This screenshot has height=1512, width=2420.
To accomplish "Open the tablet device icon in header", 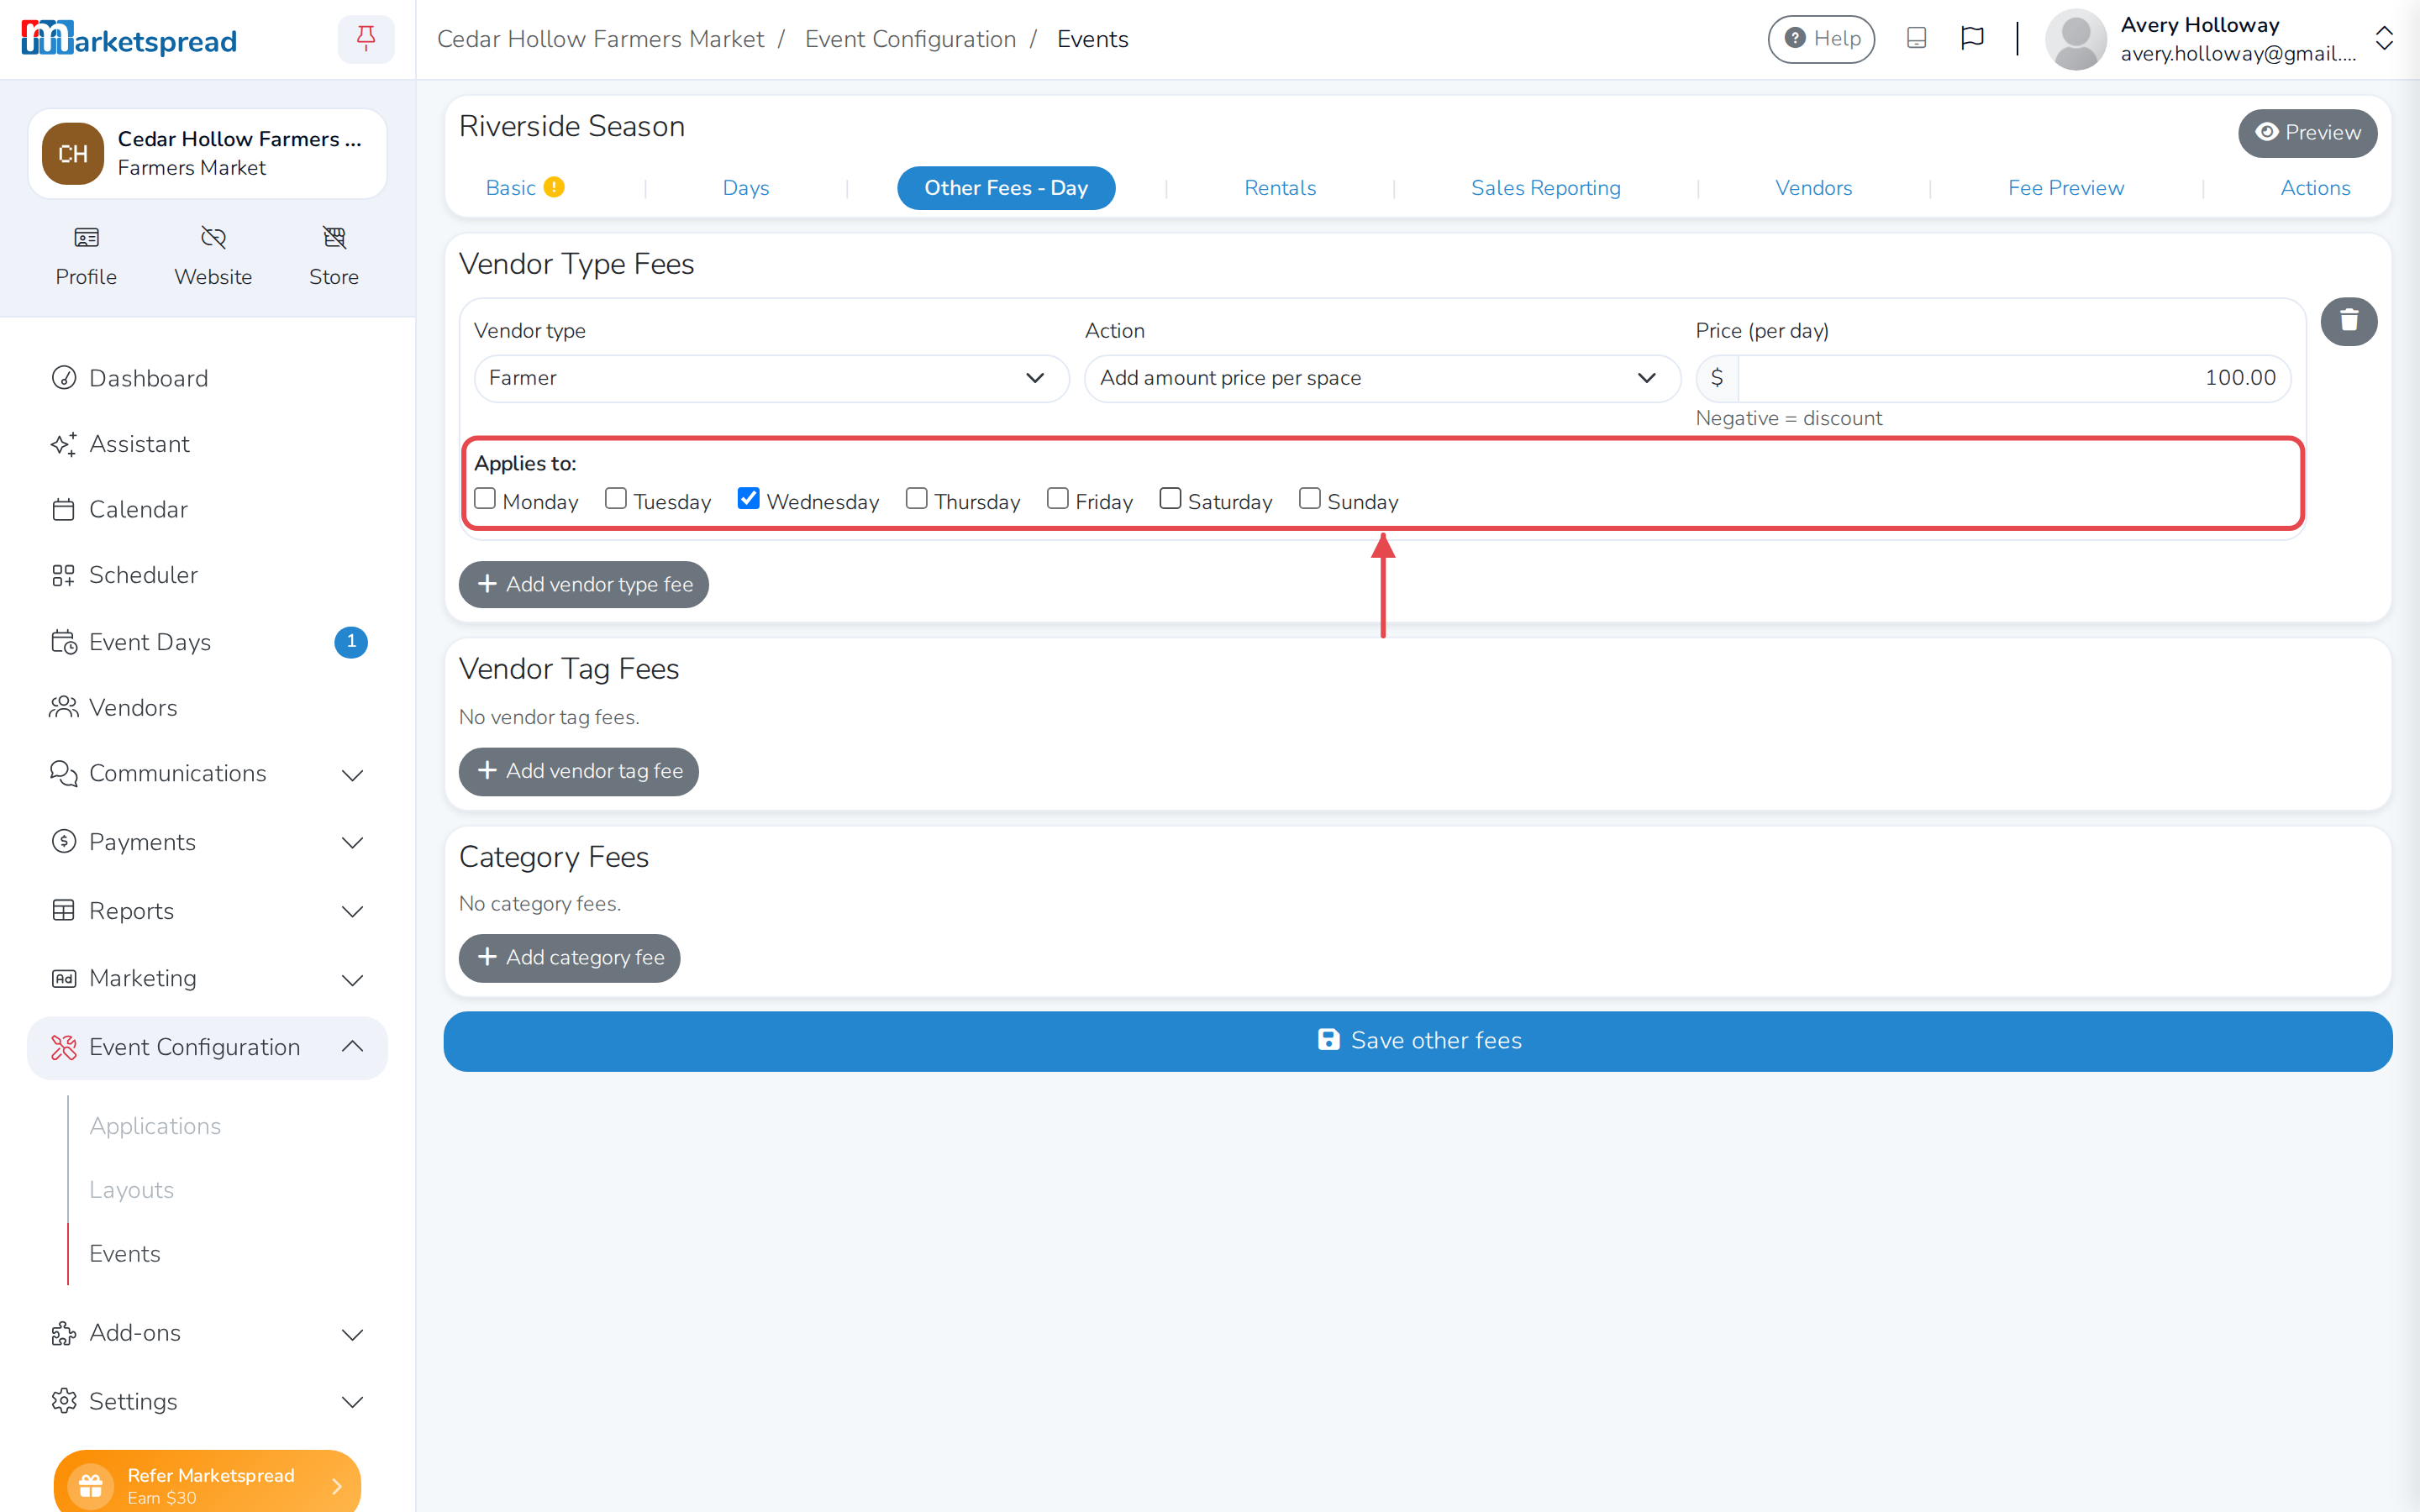I will 1916,39.
